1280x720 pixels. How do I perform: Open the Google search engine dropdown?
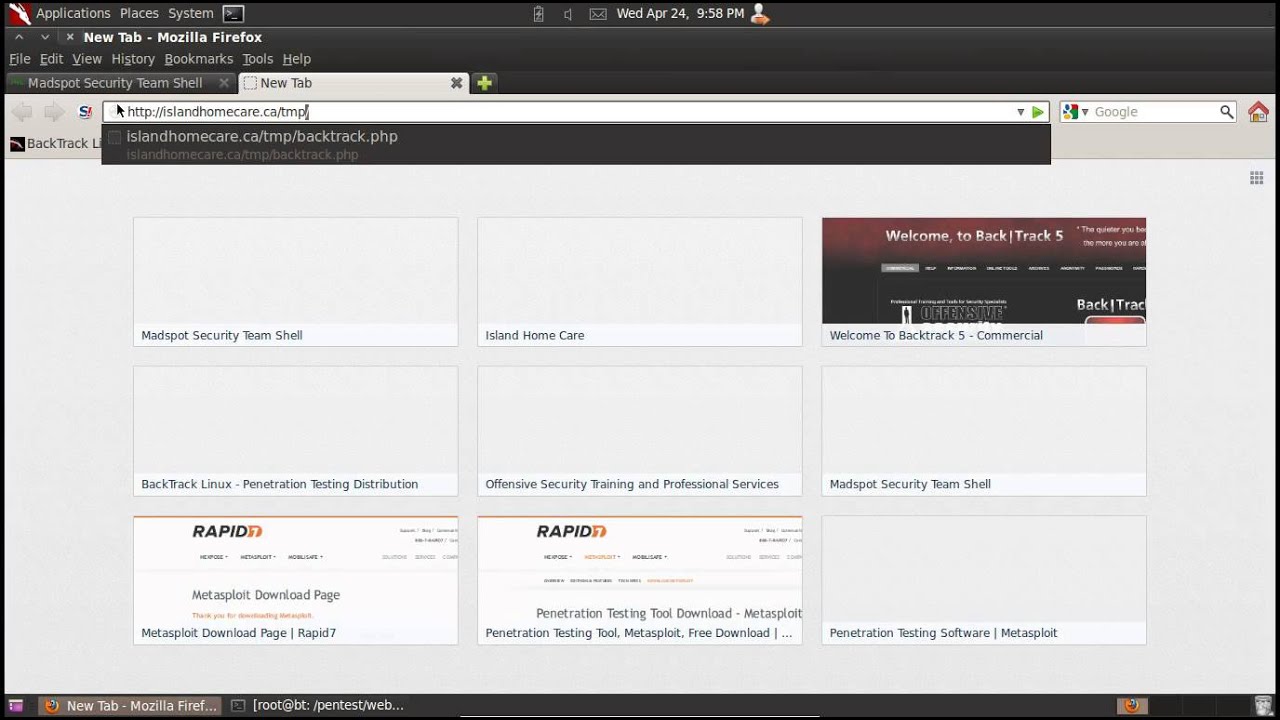pos(1075,112)
